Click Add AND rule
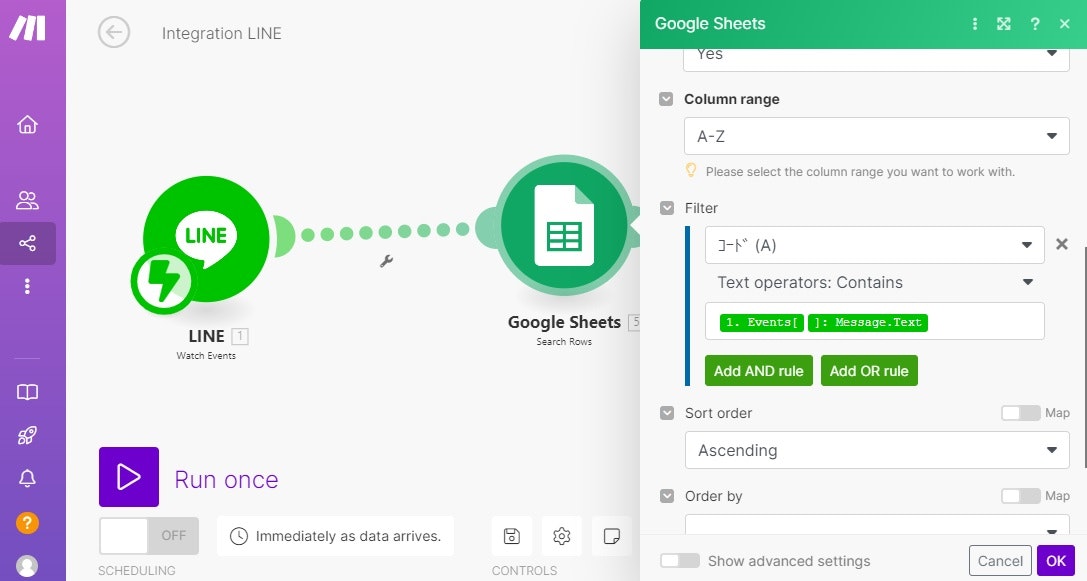The image size is (1087, 581). 758,371
